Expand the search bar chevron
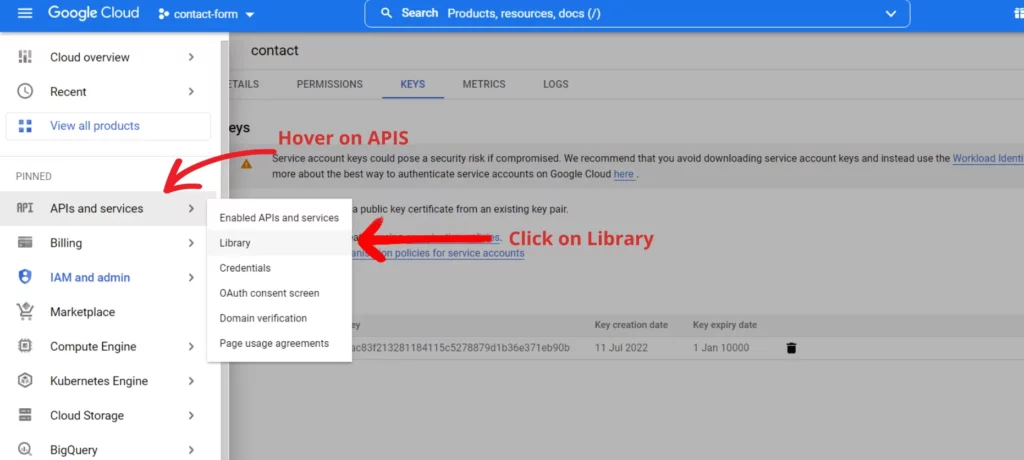 [x=891, y=14]
